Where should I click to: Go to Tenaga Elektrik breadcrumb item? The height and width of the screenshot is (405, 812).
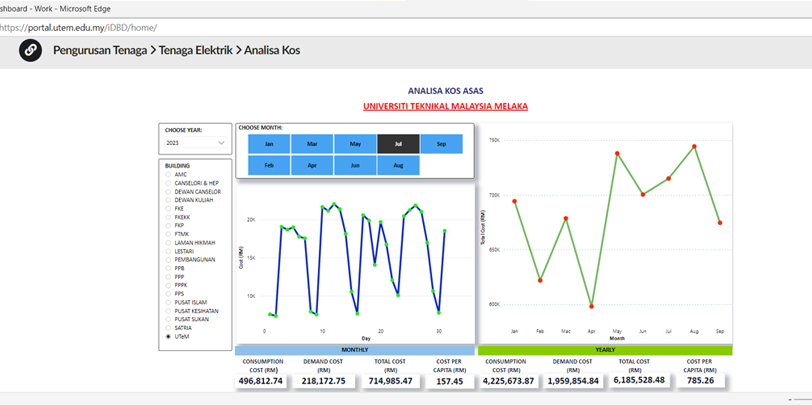[x=195, y=50]
